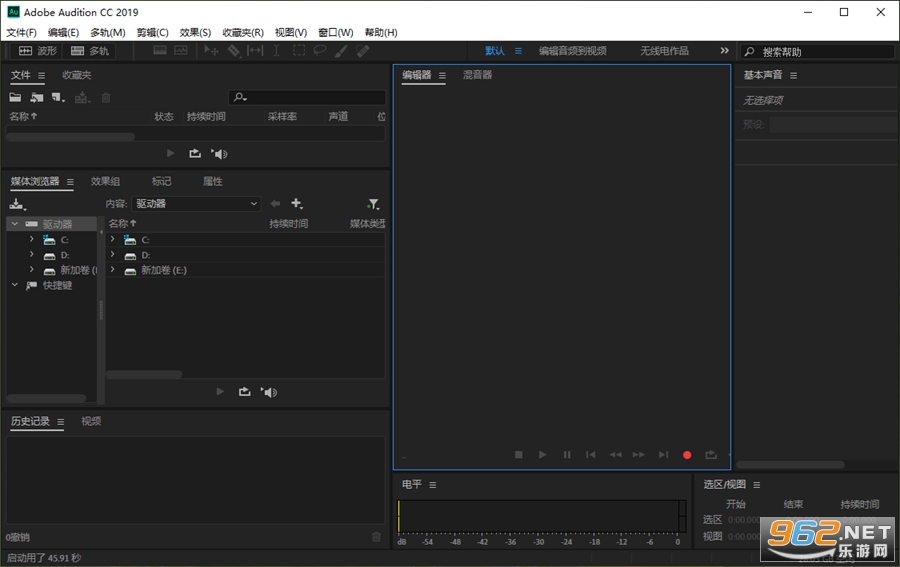Screen dimensions: 900x567
Task: Open the 内容 驱动器 dropdown
Action: [196, 204]
